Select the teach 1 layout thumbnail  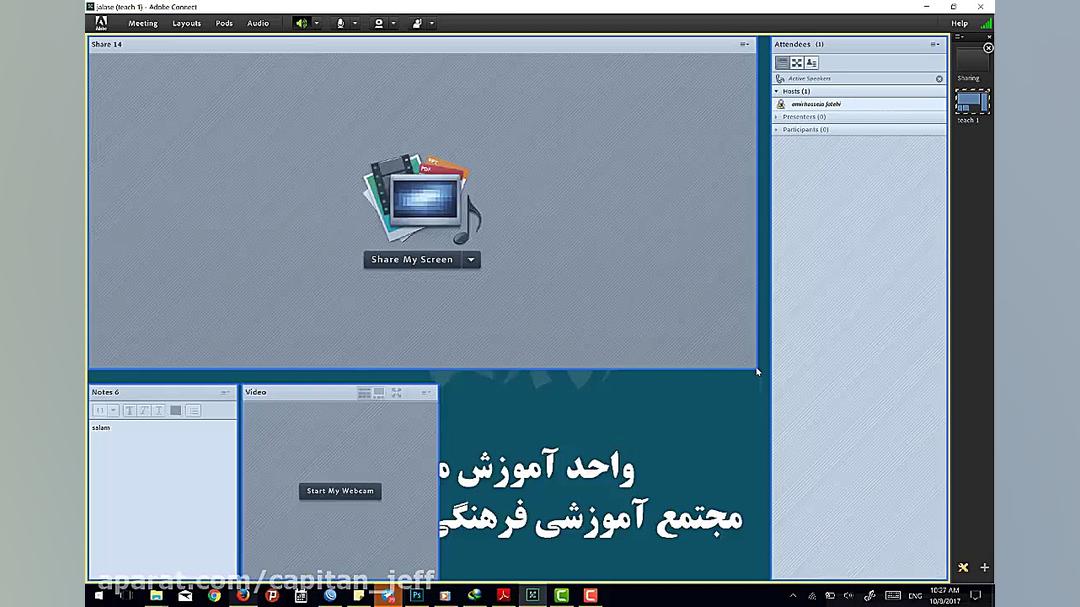point(972,102)
